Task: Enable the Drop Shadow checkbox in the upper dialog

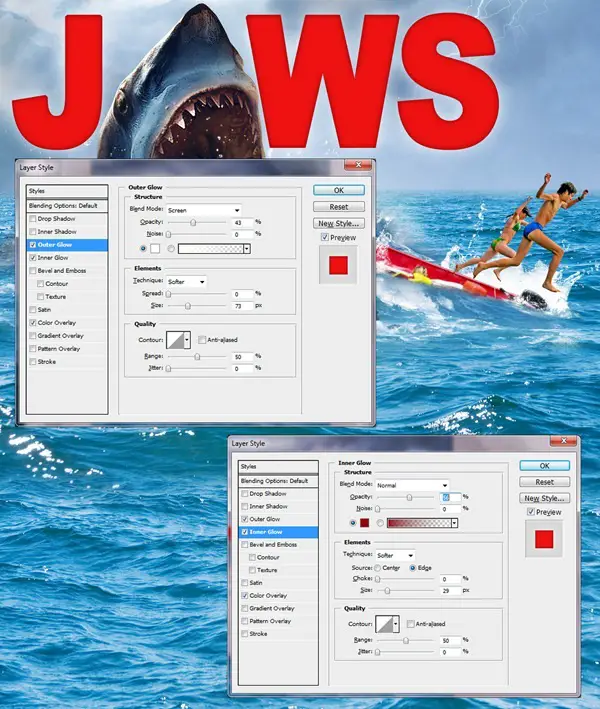Action: coord(34,218)
